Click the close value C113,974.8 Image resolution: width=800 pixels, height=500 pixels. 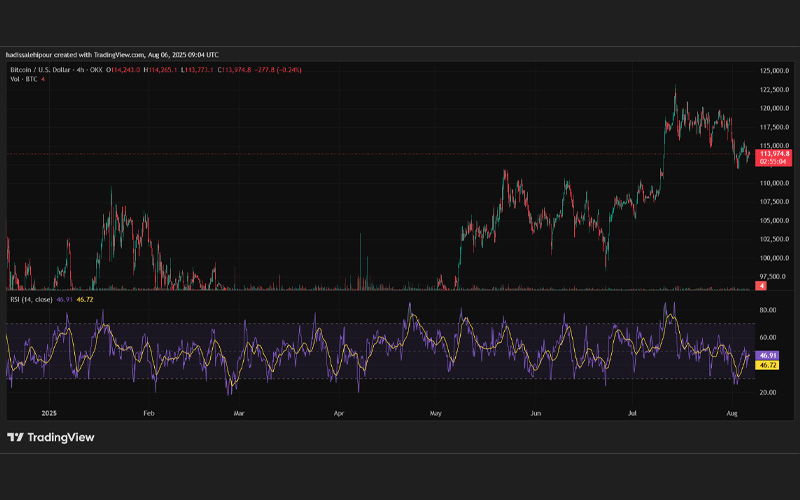pos(234,70)
